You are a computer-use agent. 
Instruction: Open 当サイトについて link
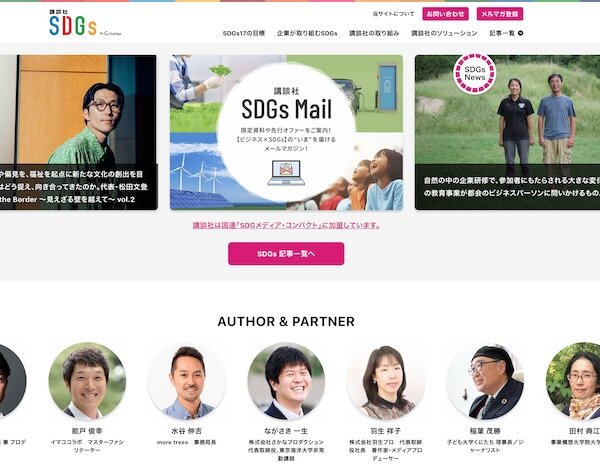(393, 14)
